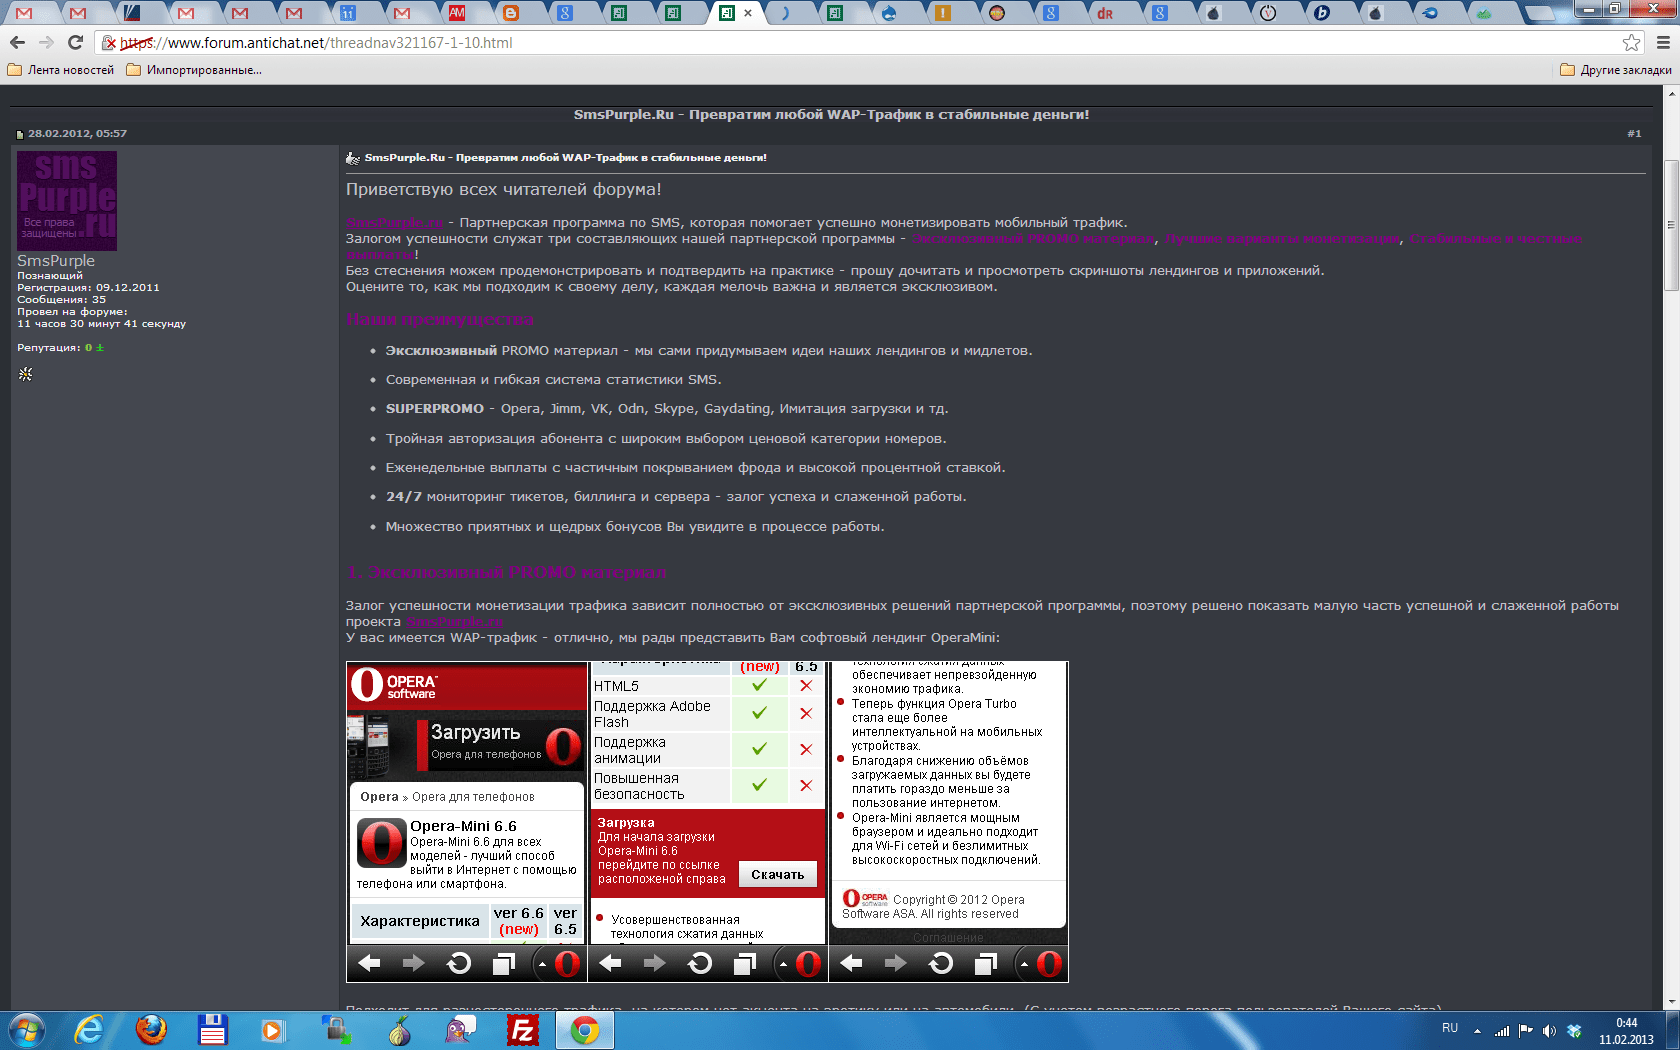This screenshot has width=1680, height=1050.
Task: Change the RU input language
Action: click(1450, 1029)
